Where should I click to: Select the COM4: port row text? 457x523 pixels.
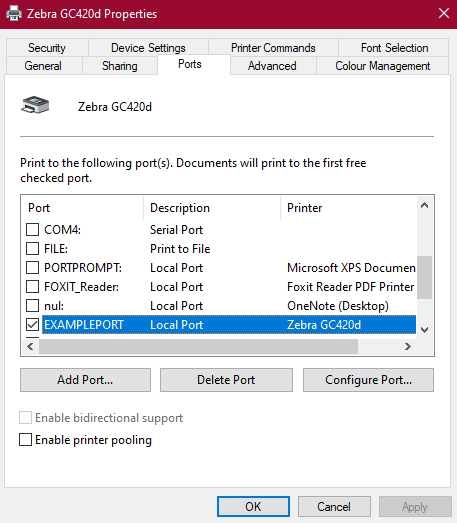click(62, 230)
